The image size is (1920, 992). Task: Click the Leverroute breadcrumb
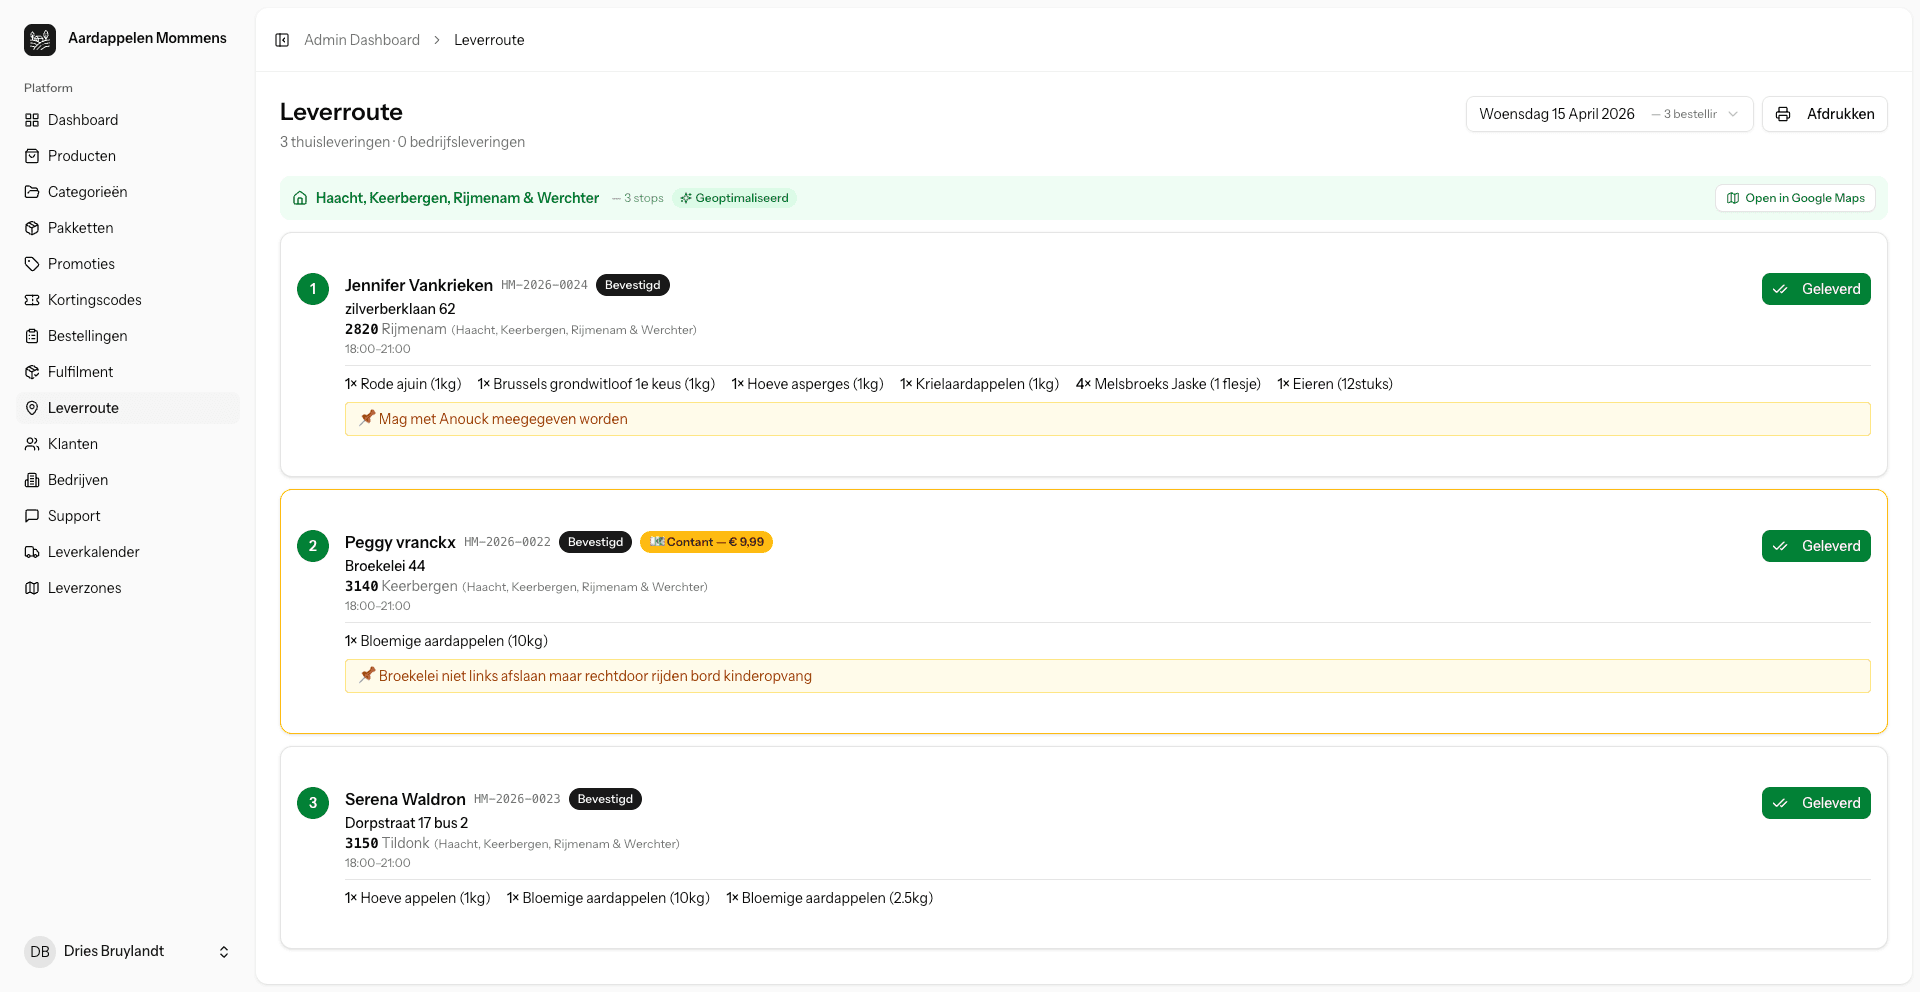489,40
